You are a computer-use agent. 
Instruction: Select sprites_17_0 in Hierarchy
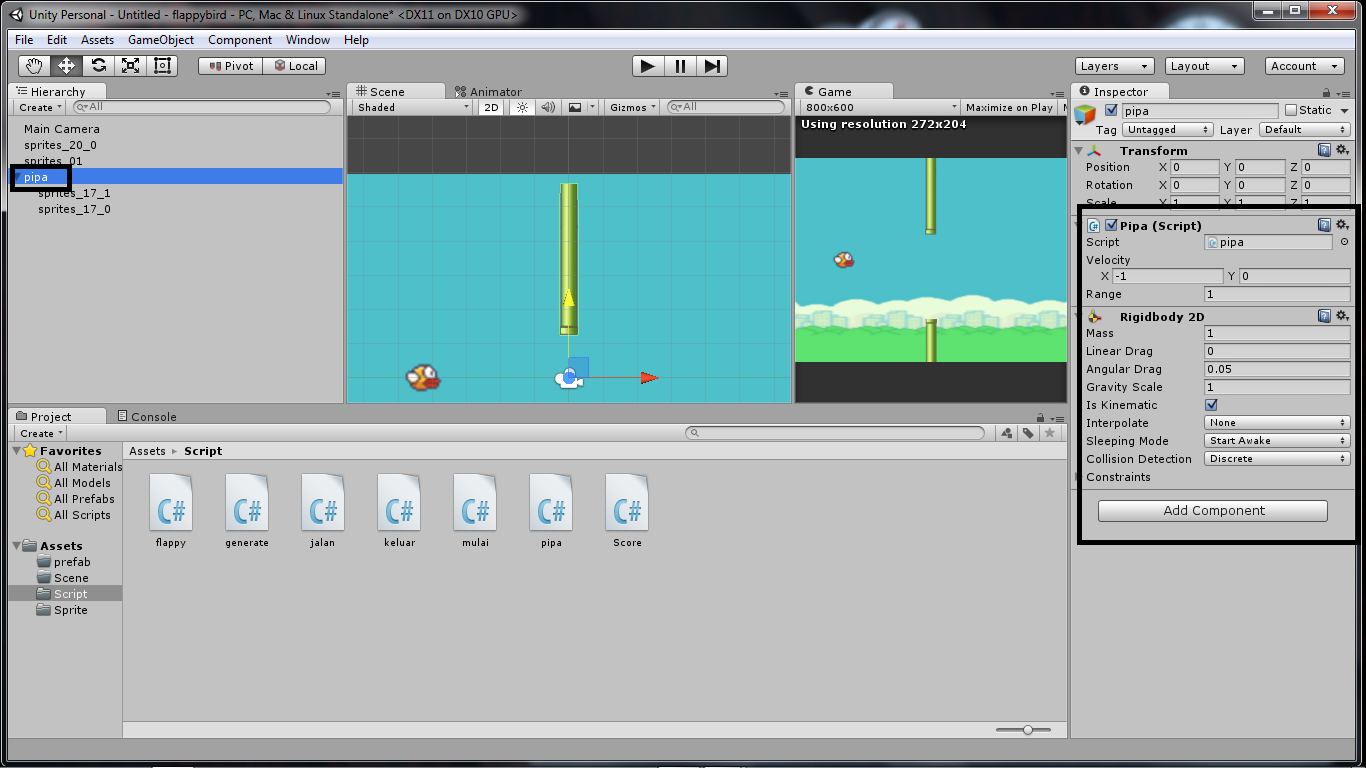(x=74, y=209)
